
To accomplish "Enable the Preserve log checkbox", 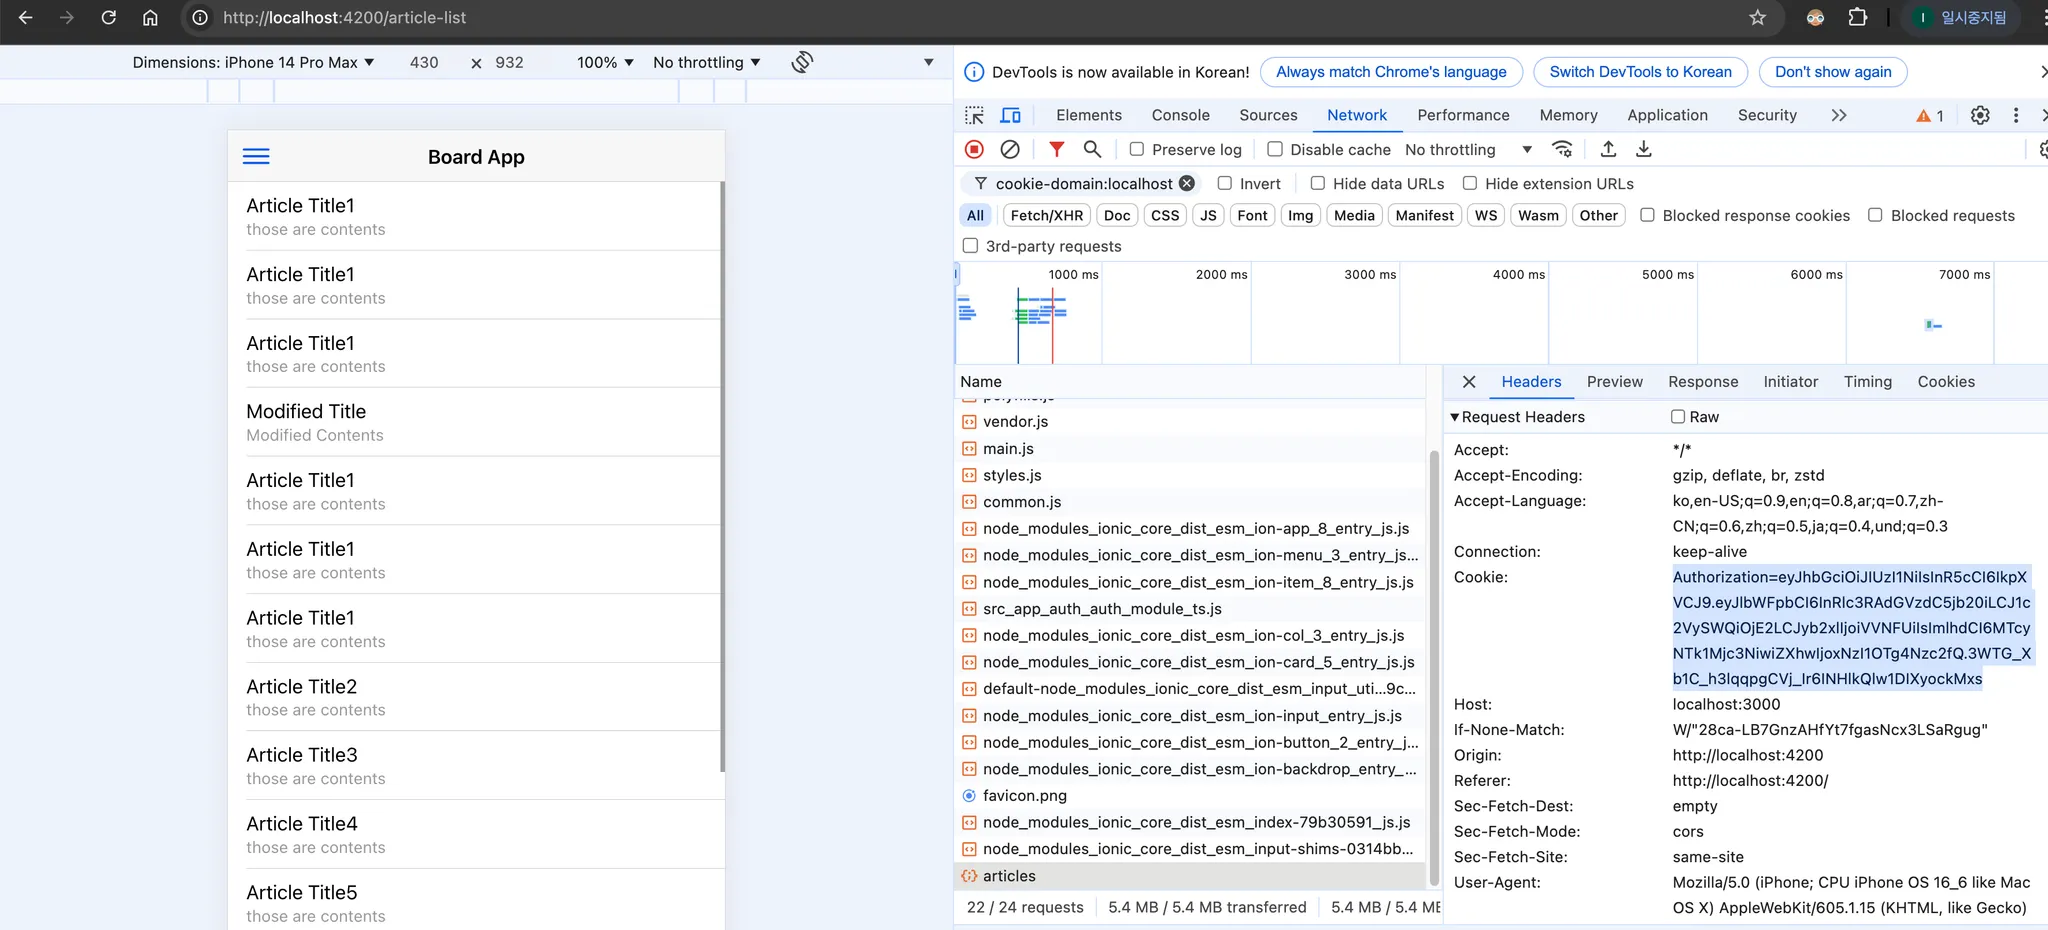I will coord(1137,149).
